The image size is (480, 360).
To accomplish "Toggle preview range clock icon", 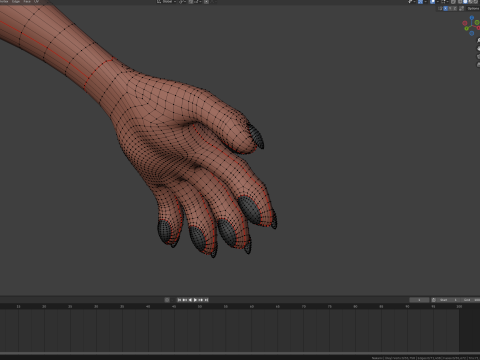I will click(434, 300).
